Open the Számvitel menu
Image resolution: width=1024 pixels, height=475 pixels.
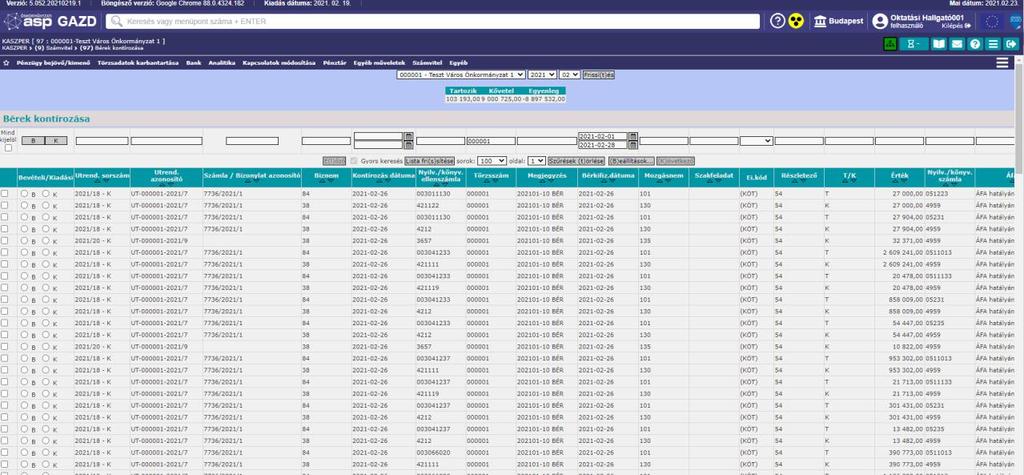coord(427,63)
